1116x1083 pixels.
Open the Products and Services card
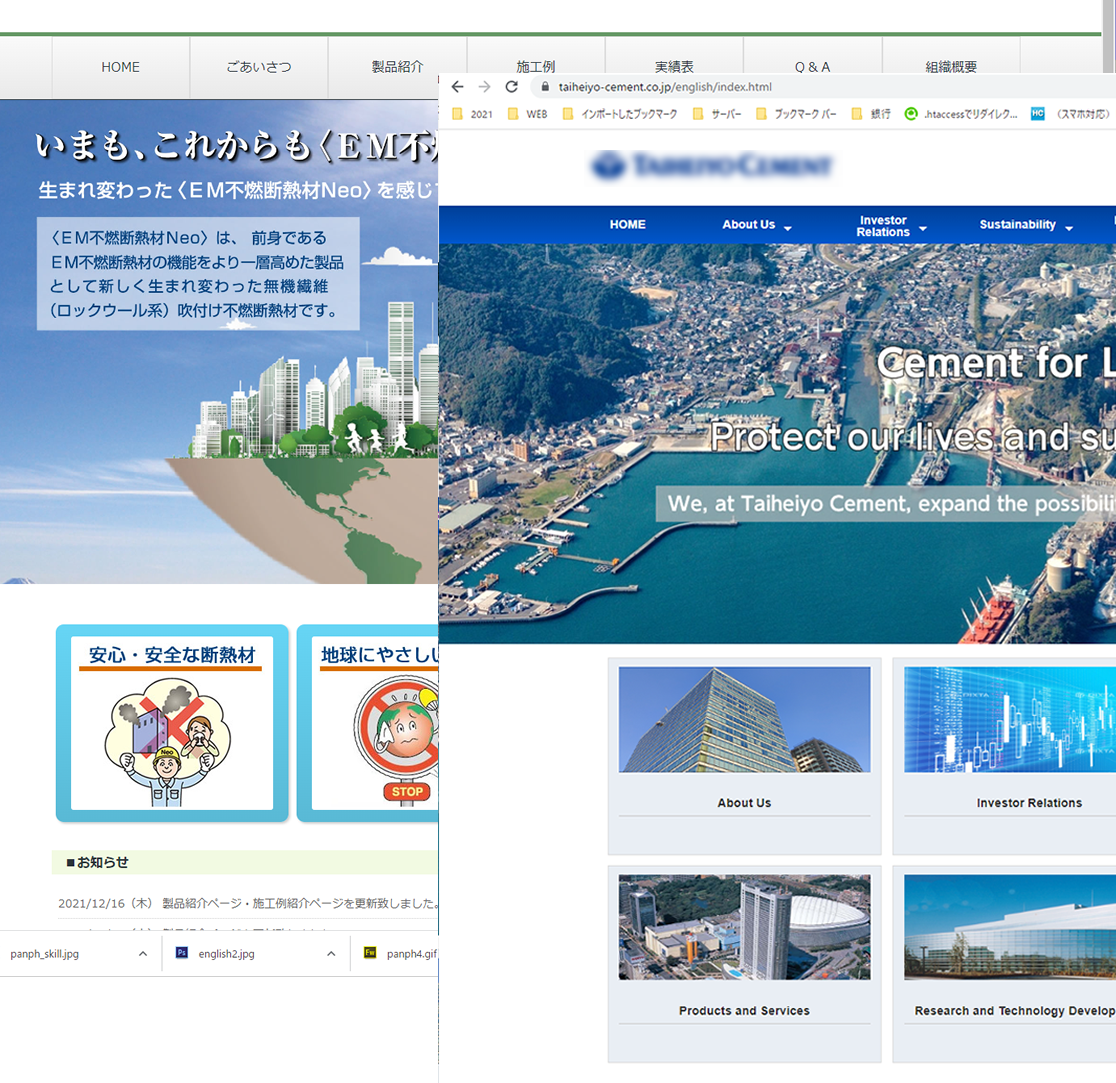click(744, 963)
